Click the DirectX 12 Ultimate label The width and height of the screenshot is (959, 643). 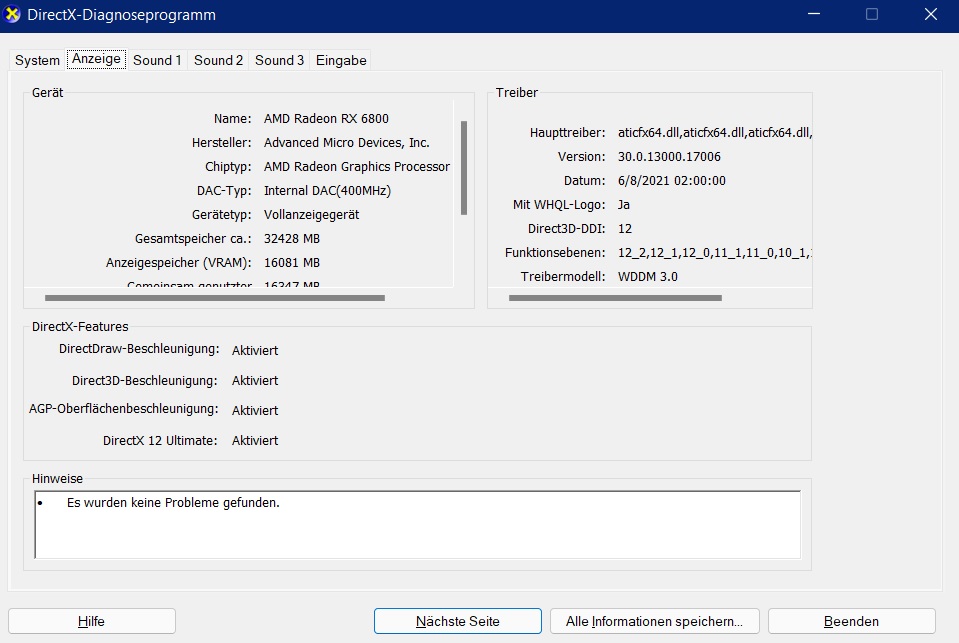pyautogui.click(x=160, y=440)
